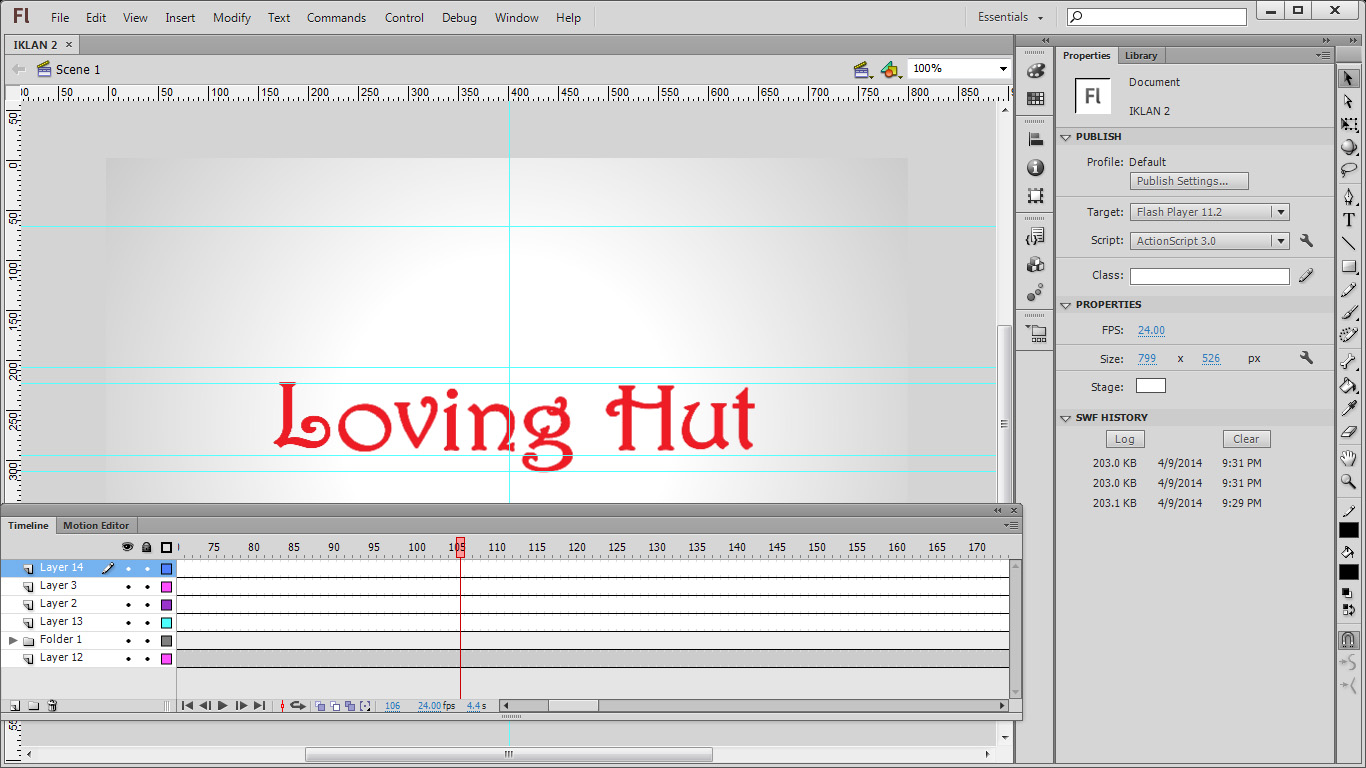
Task: Toggle Snap to Objects magnet
Action: point(1348,640)
